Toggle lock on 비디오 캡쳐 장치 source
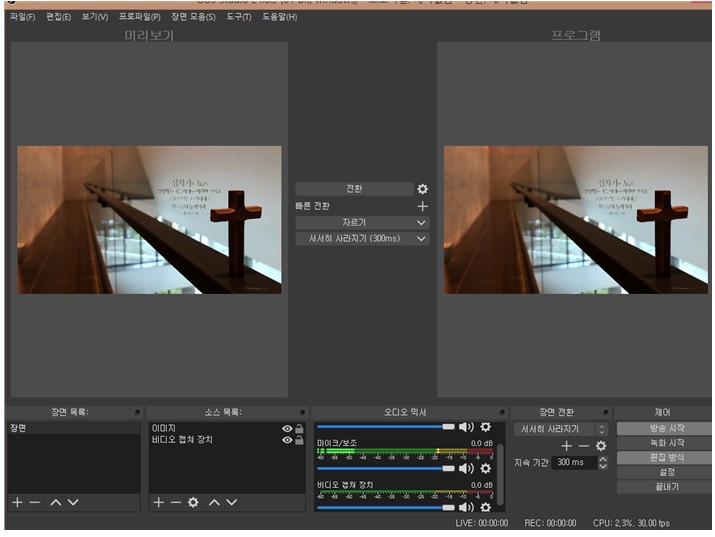 pyautogui.click(x=299, y=440)
